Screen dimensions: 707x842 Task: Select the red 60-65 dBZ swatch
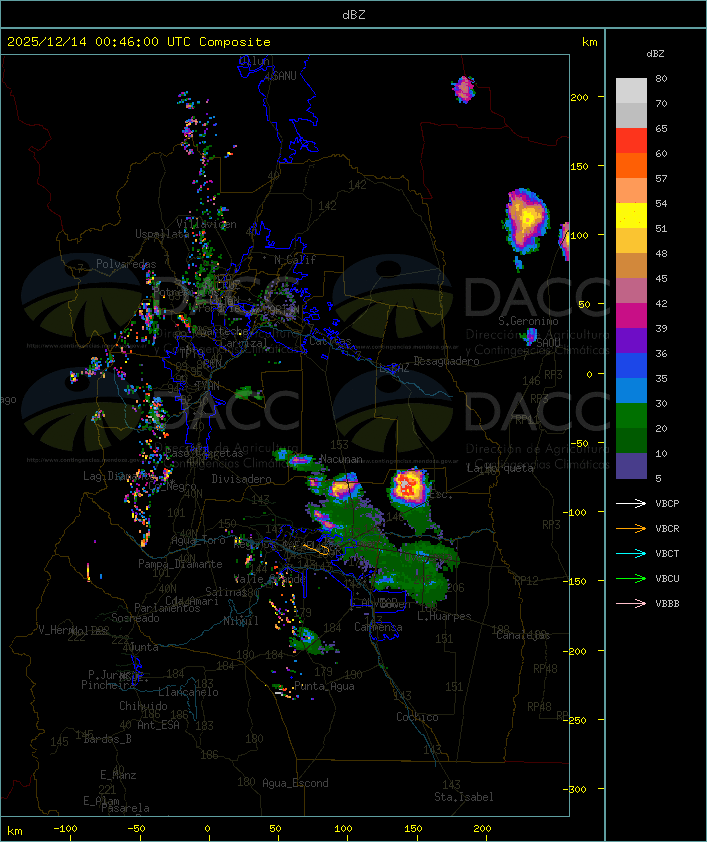pyautogui.click(x=631, y=141)
